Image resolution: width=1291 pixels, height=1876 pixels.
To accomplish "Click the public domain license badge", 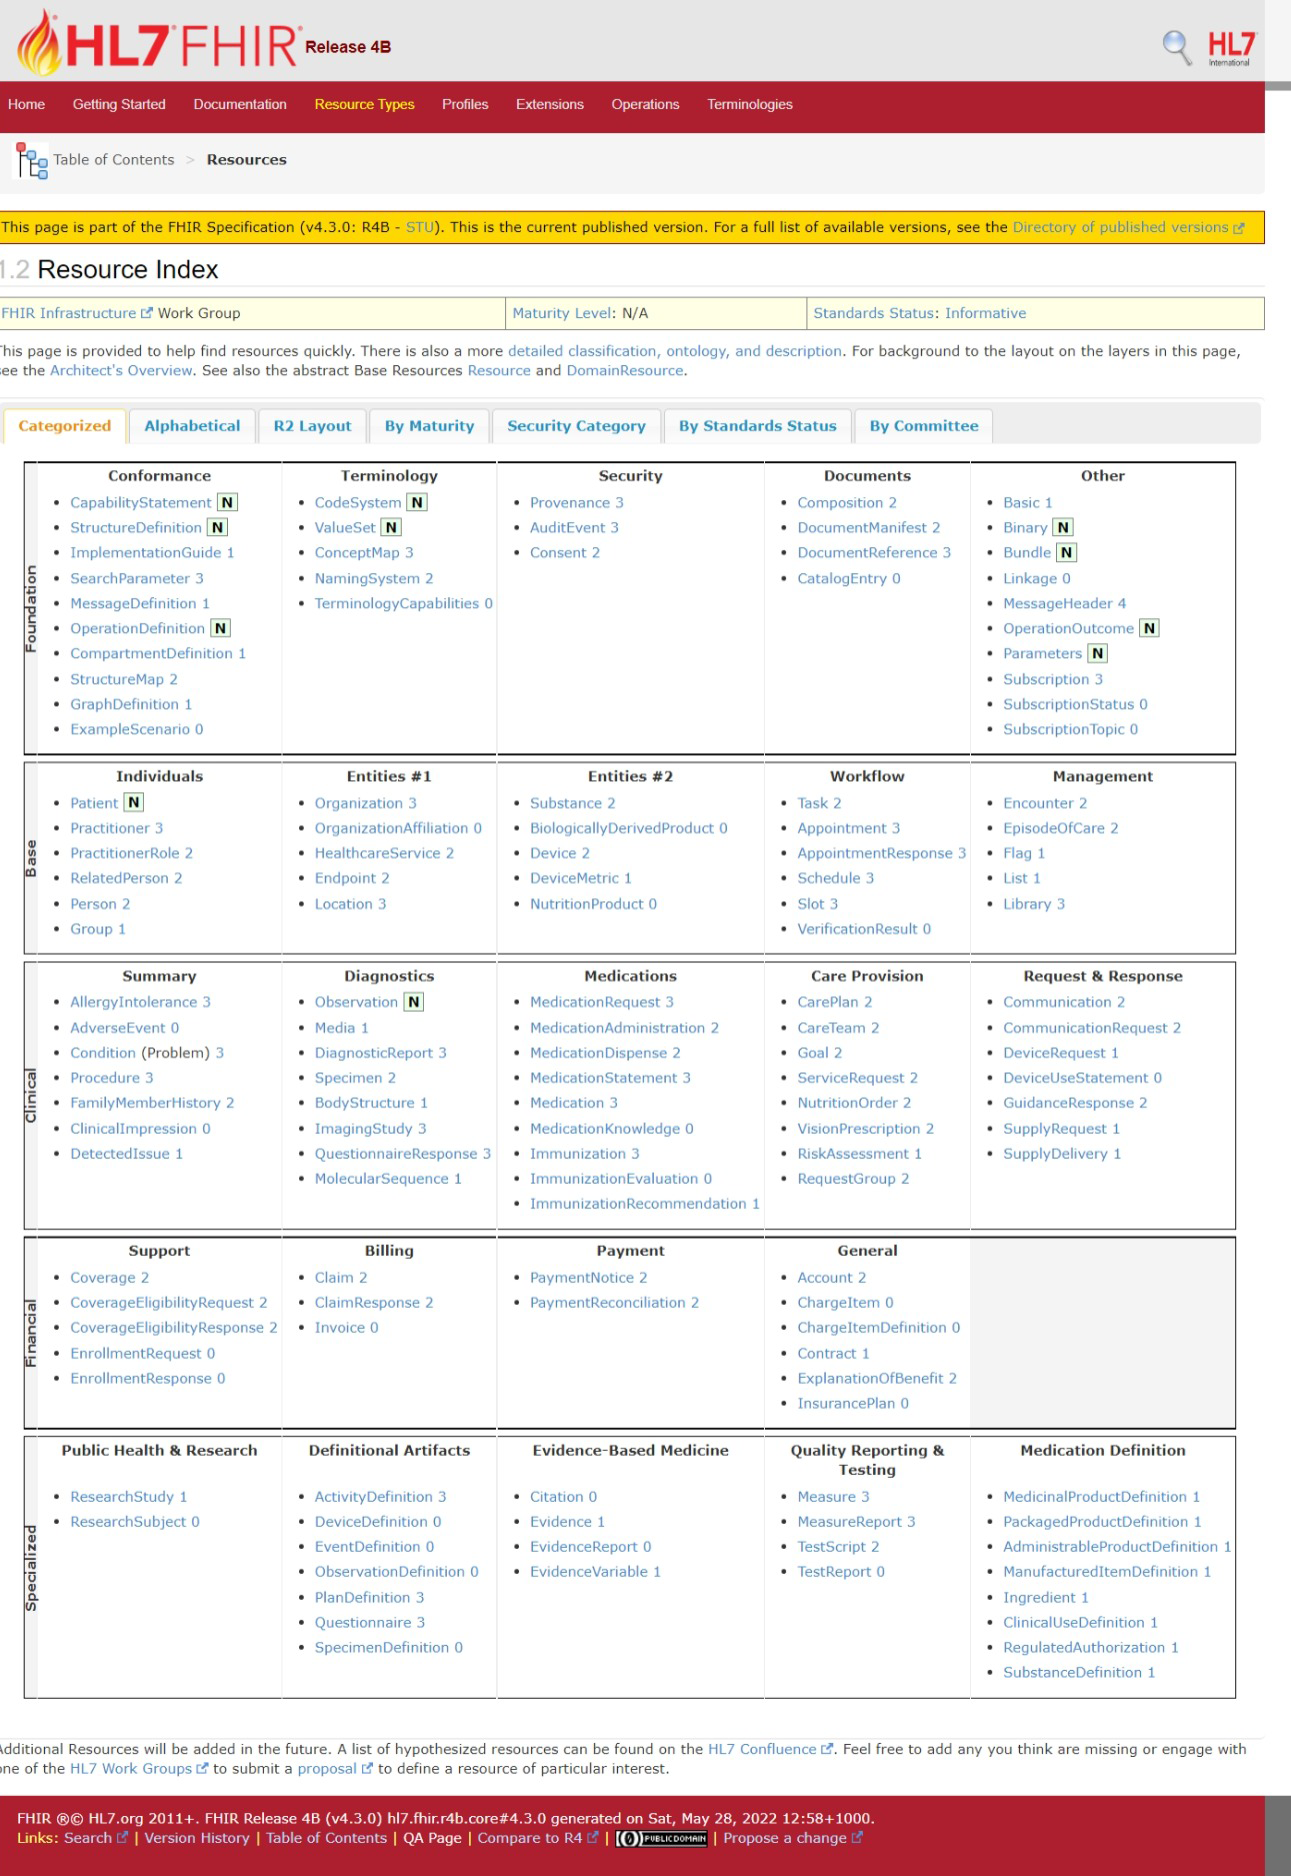I will pyautogui.click(x=661, y=1838).
